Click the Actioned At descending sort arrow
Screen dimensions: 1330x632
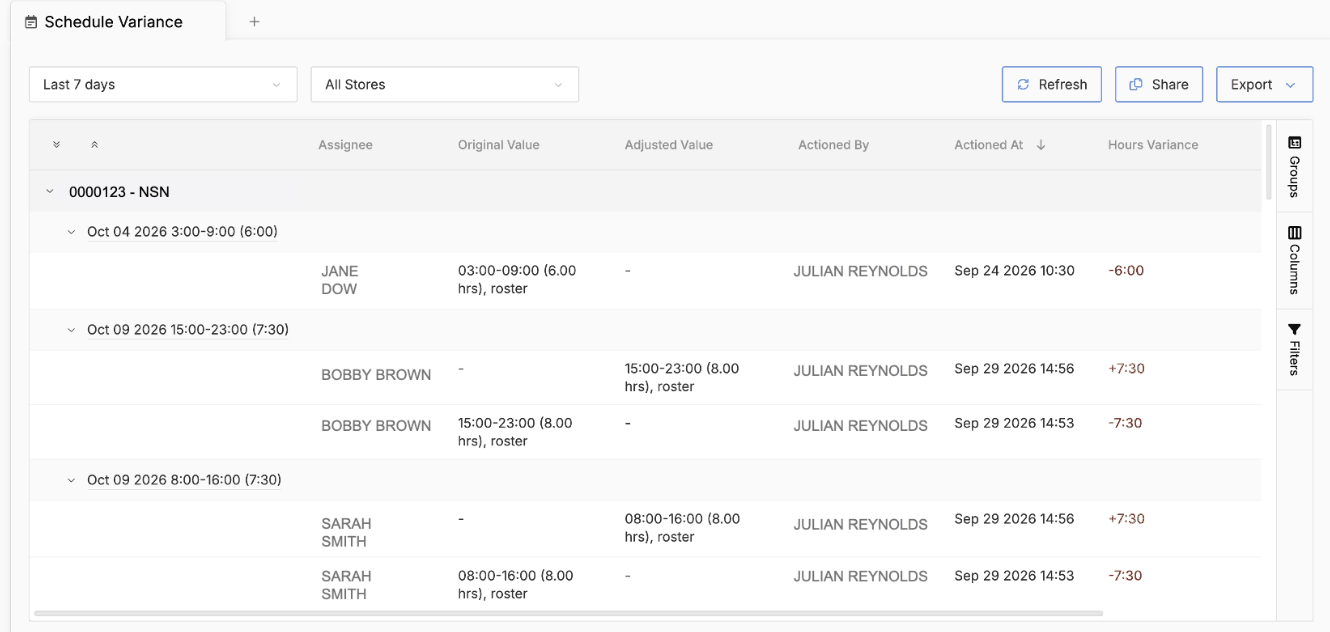click(1041, 145)
